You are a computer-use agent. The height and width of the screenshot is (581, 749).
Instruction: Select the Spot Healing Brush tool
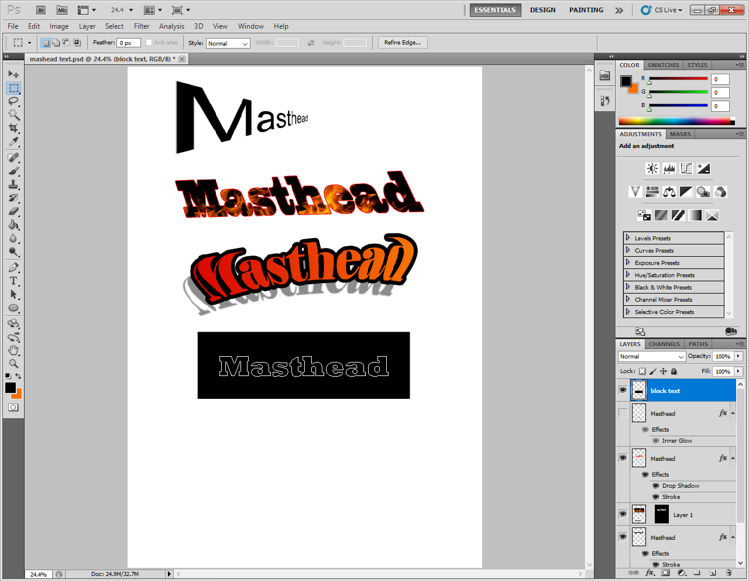(x=13, y=158)
